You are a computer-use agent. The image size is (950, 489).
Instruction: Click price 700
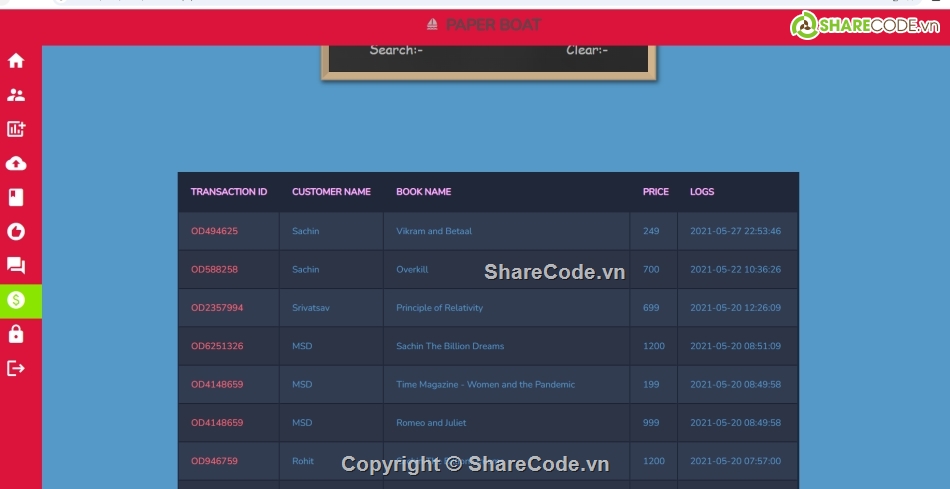point(651,269)
